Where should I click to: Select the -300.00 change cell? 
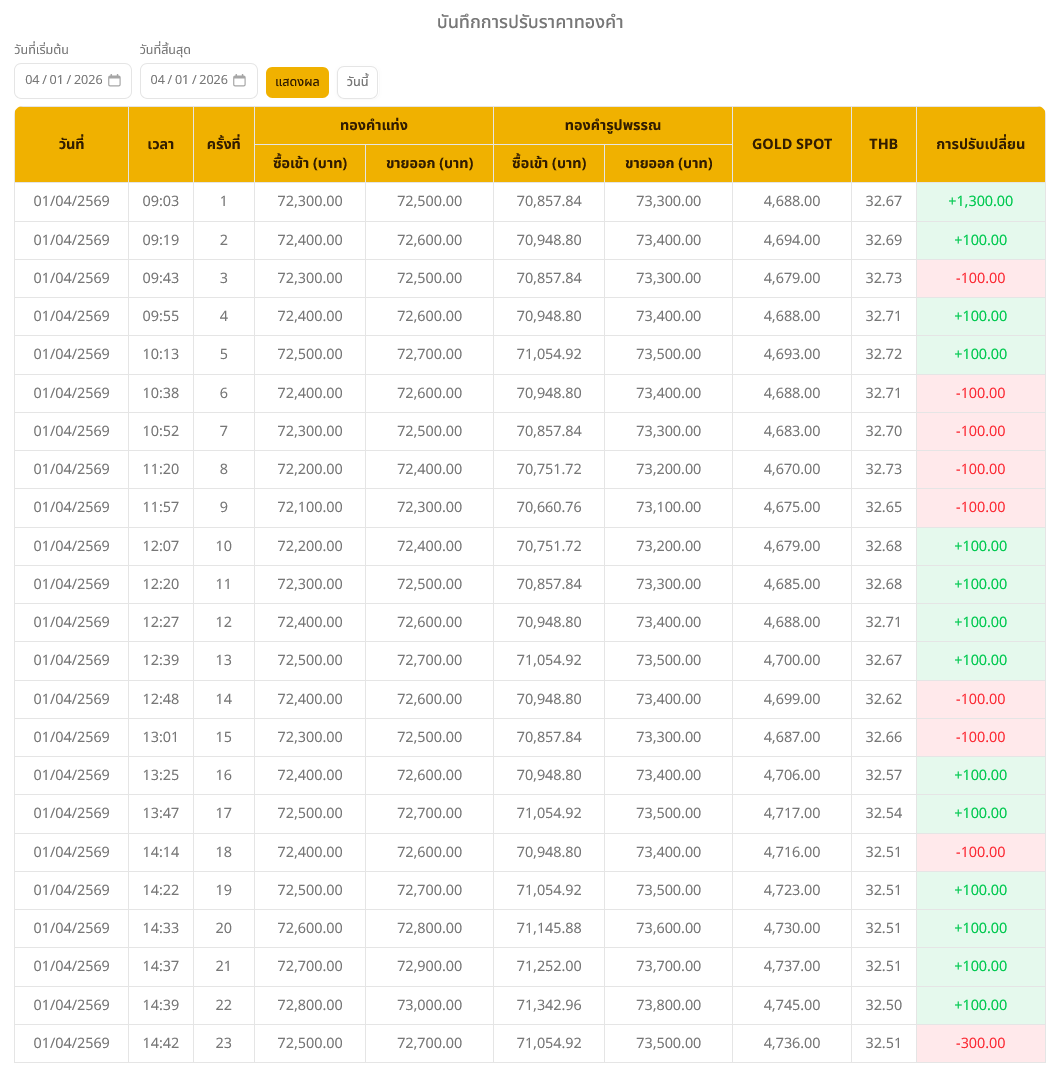(x=980, y=1043)
